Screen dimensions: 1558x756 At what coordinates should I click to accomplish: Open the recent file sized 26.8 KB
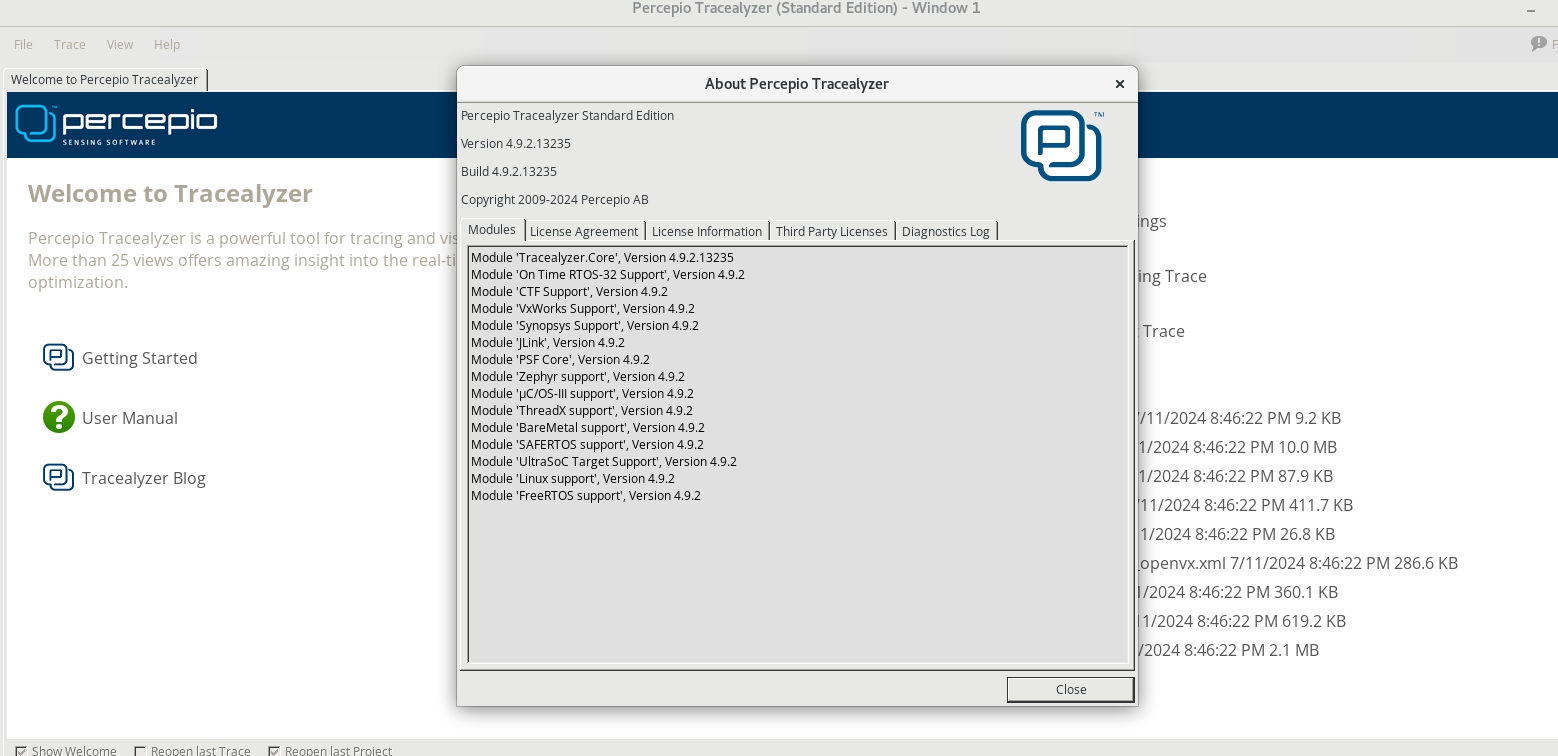pyautogui.click(x=1237, y=534)
